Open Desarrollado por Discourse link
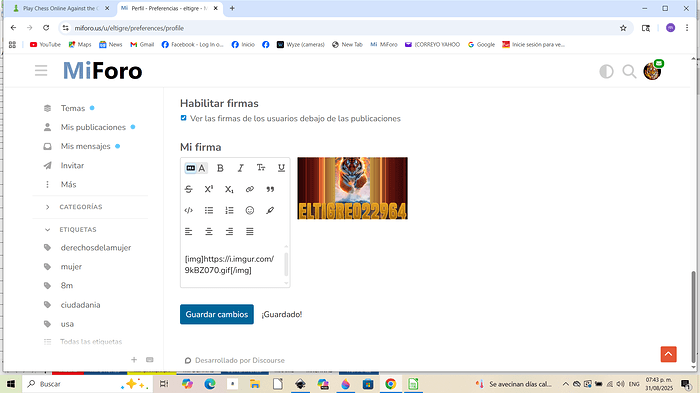Viewport: 700px width, 393px height. click(240, 360)
